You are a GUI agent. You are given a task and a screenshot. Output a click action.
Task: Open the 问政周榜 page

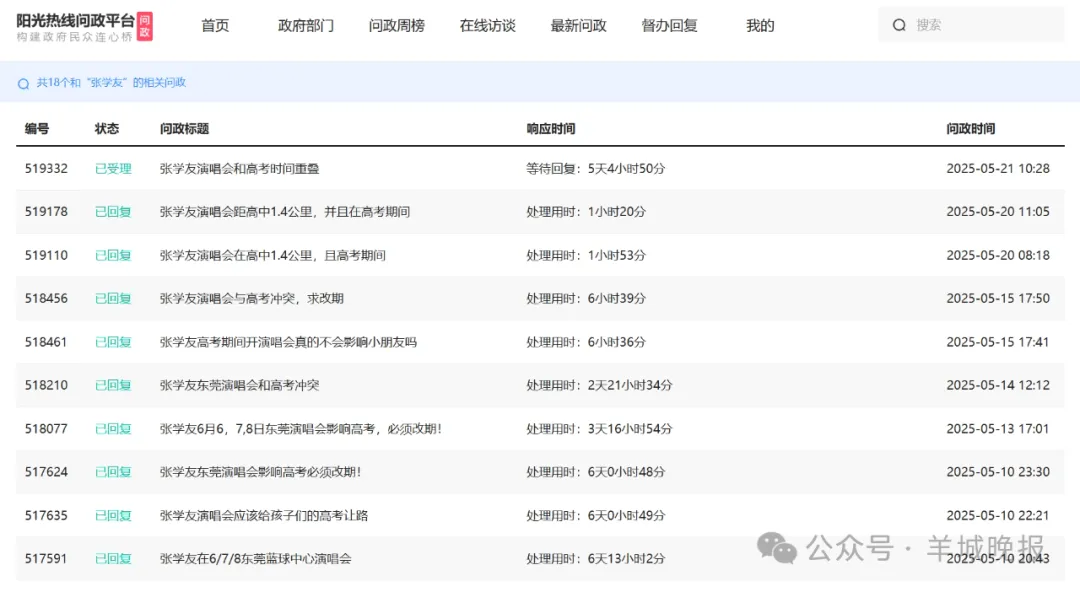[397, 26]
